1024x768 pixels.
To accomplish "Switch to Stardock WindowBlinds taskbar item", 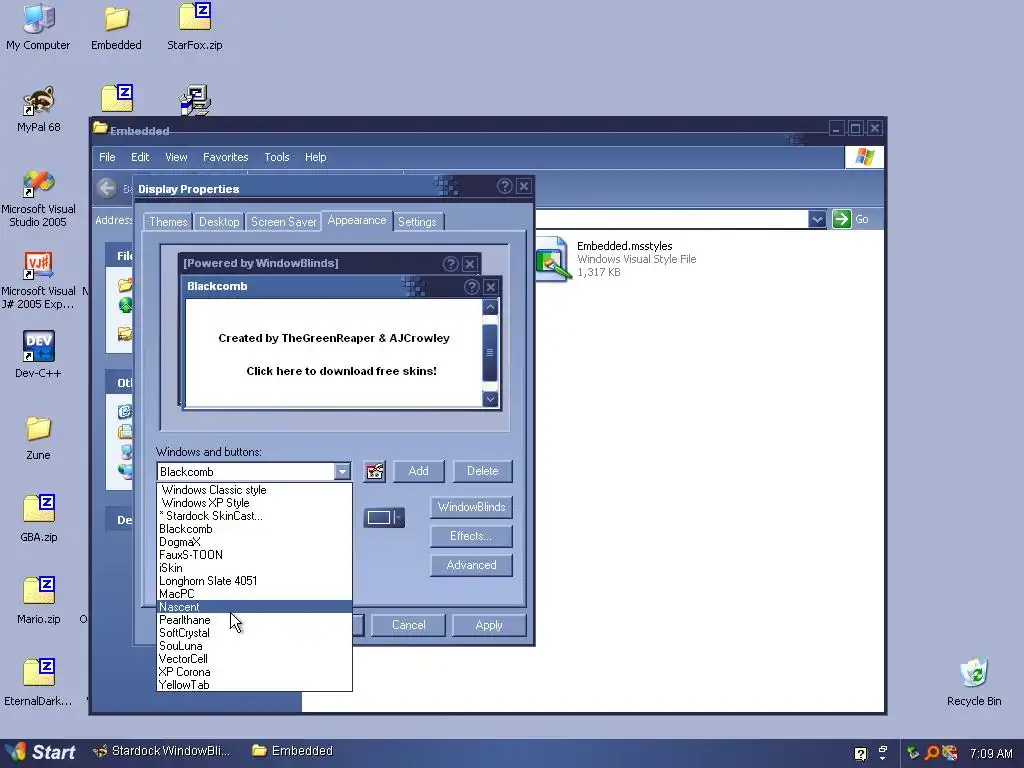I will (x=163, y=751).
